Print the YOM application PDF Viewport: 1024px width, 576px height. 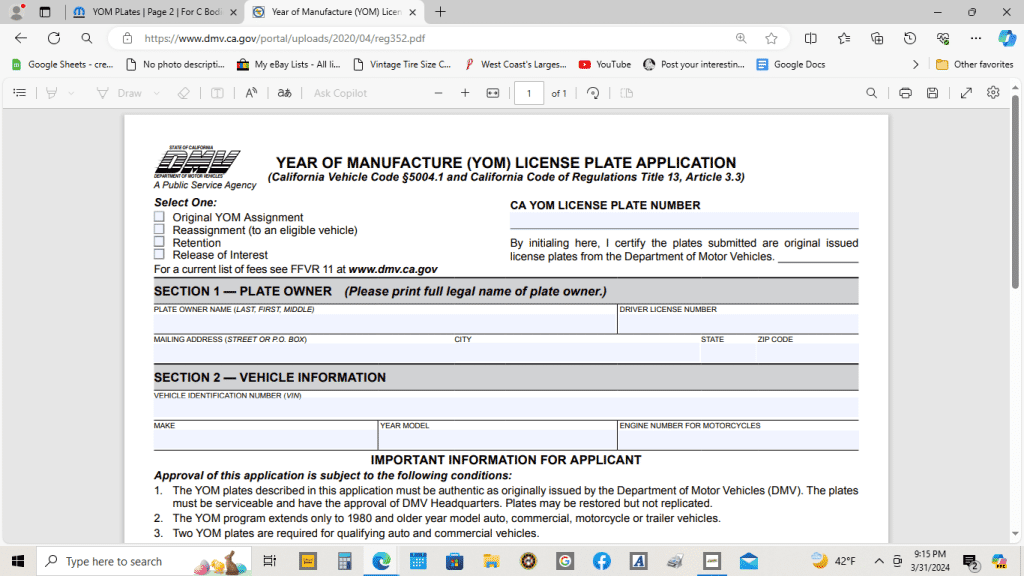coord(906,92)
